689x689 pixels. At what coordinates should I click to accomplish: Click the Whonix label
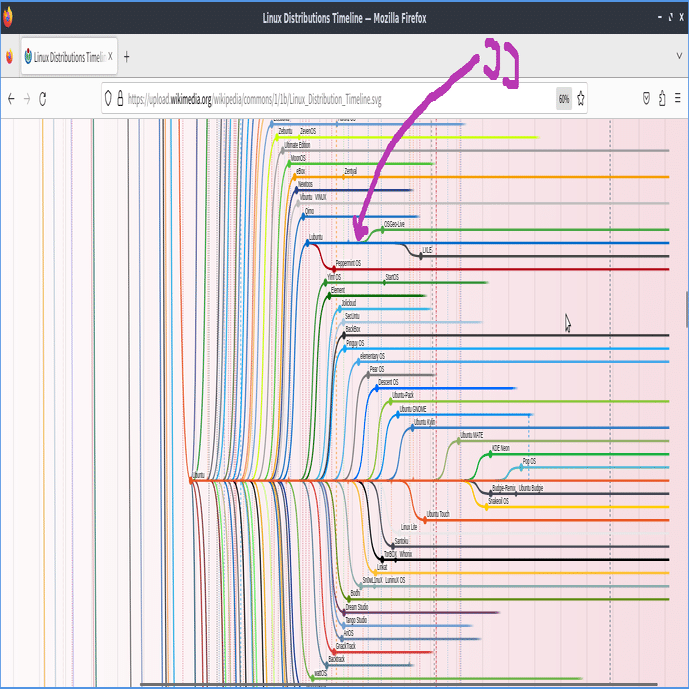[x=406, y=554]
